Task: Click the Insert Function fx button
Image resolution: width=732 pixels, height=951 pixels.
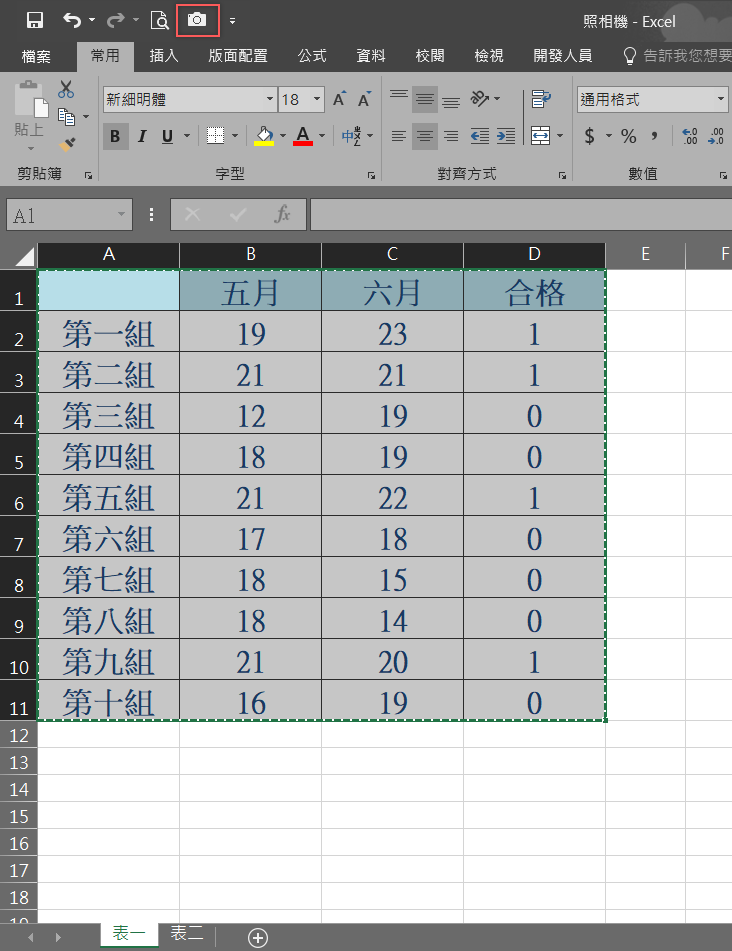Action: point(283,214)
